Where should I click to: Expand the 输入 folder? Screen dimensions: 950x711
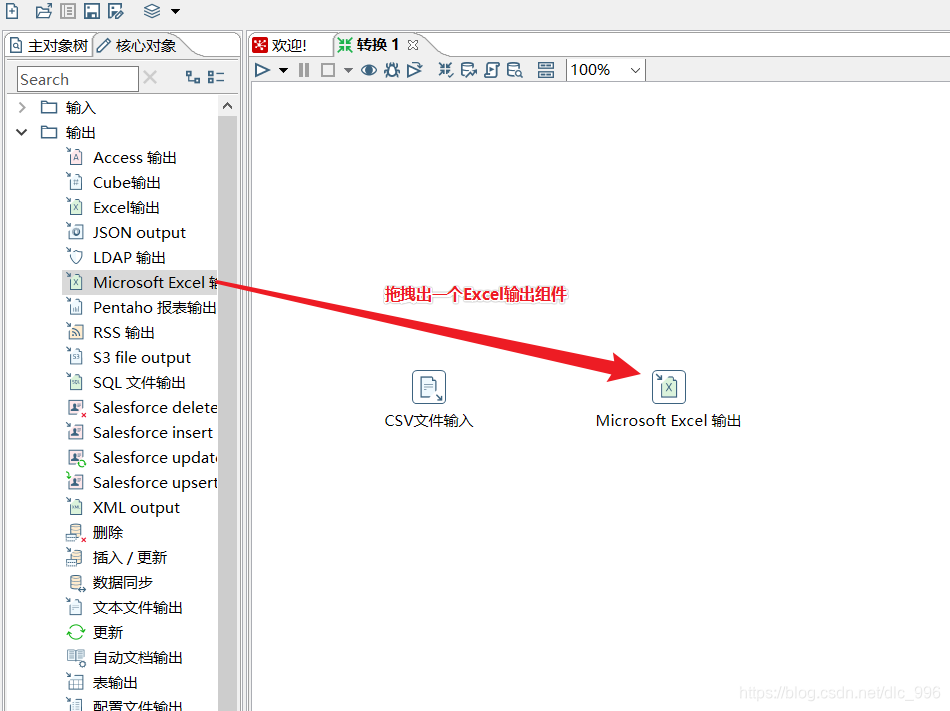[22, 107]
